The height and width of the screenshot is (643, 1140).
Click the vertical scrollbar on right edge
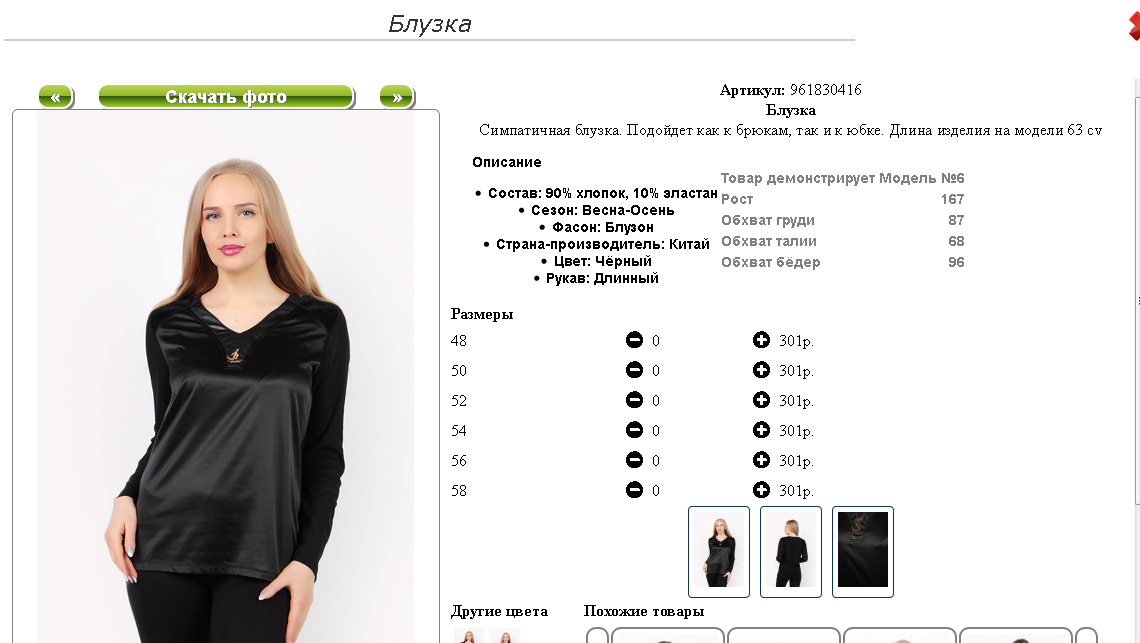pos(1137,291)
